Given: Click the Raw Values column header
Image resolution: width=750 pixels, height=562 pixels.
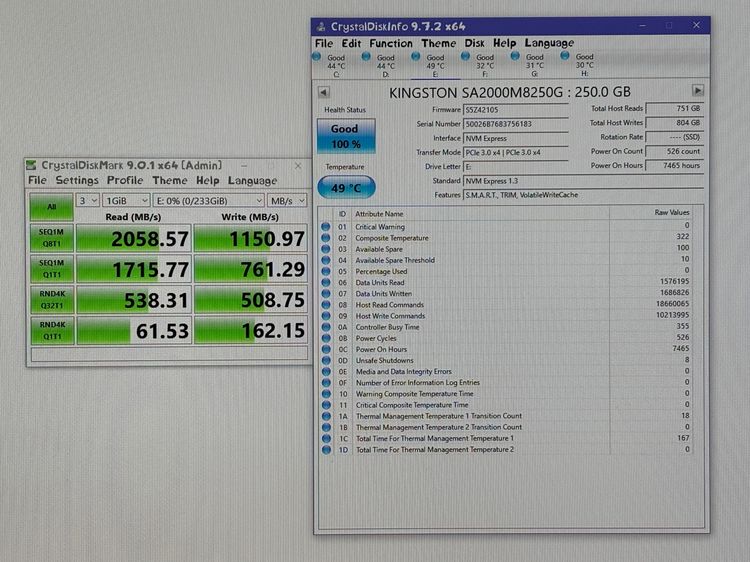Looking at the screenshot, I should pos(672,212).
